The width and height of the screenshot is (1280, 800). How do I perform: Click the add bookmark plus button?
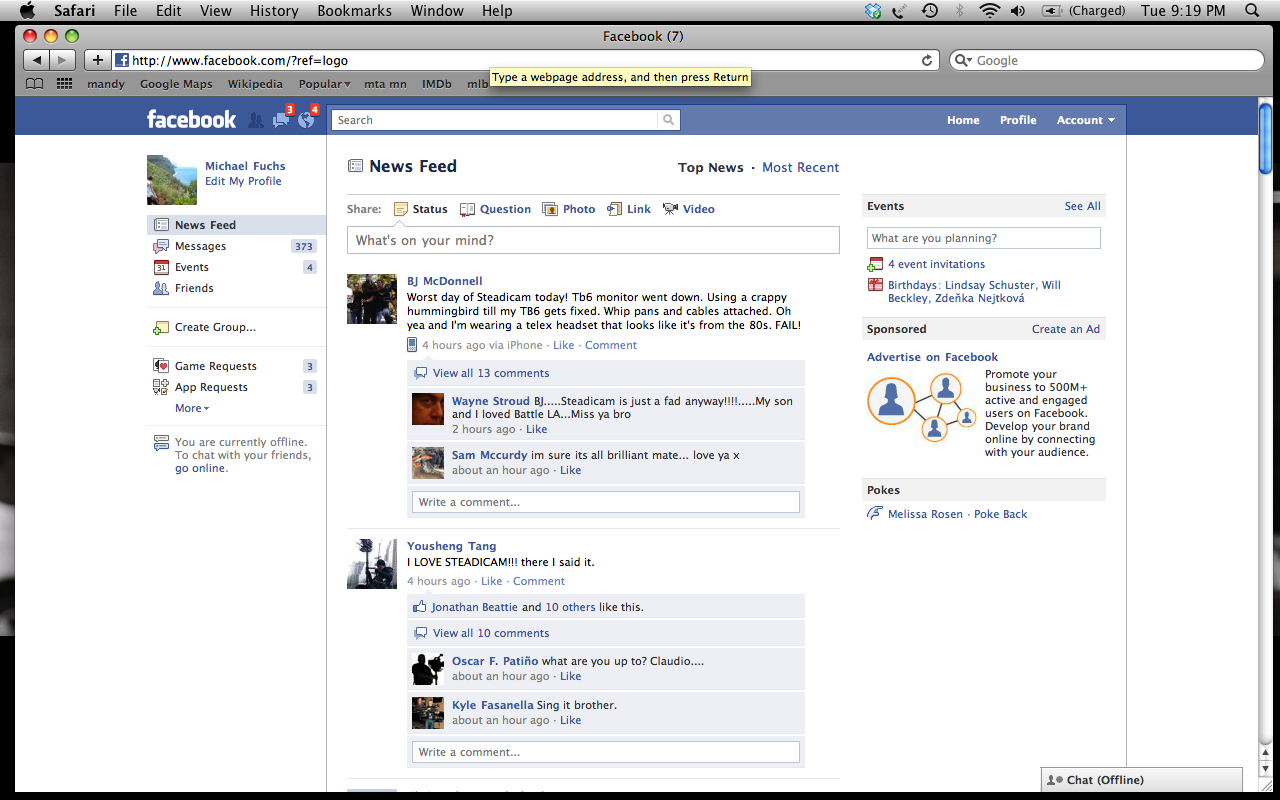click(x=97, y=60)
